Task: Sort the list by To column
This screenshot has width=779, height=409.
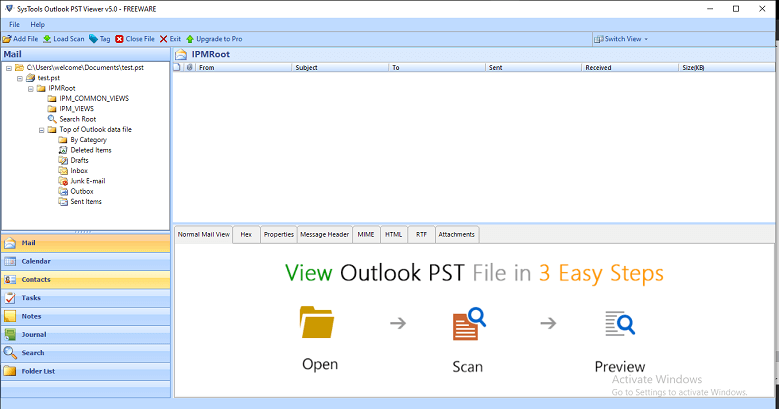Action: click(437, 68)
